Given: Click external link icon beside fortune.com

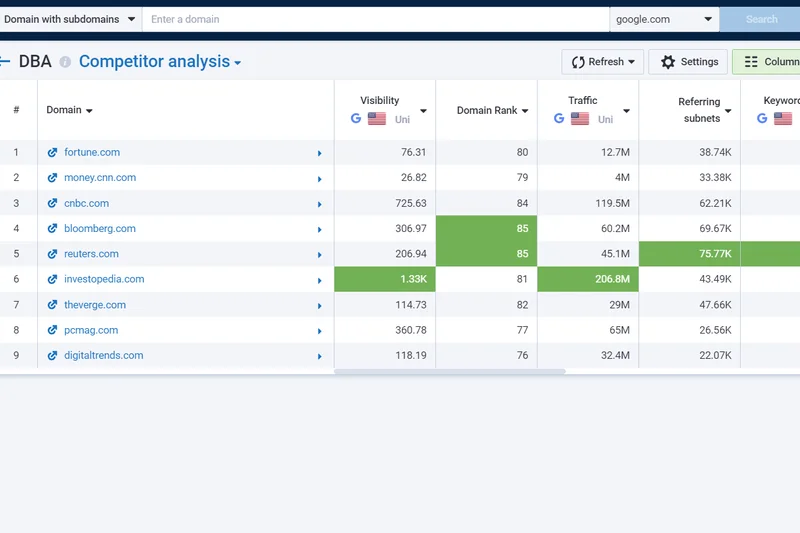Looking at the screenshot, I should coord(53,153).
